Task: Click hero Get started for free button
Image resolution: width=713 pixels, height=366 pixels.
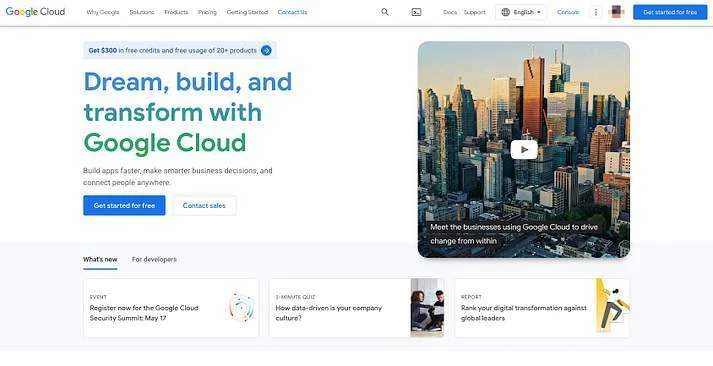Action: (124, 206)
